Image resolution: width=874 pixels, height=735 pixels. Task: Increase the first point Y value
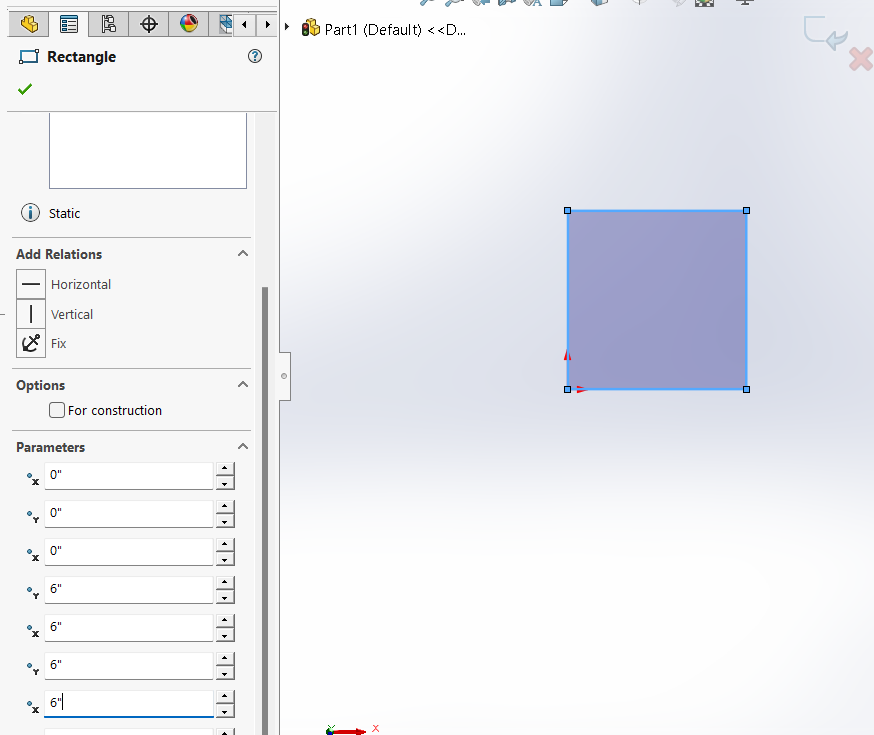(225, 507)
